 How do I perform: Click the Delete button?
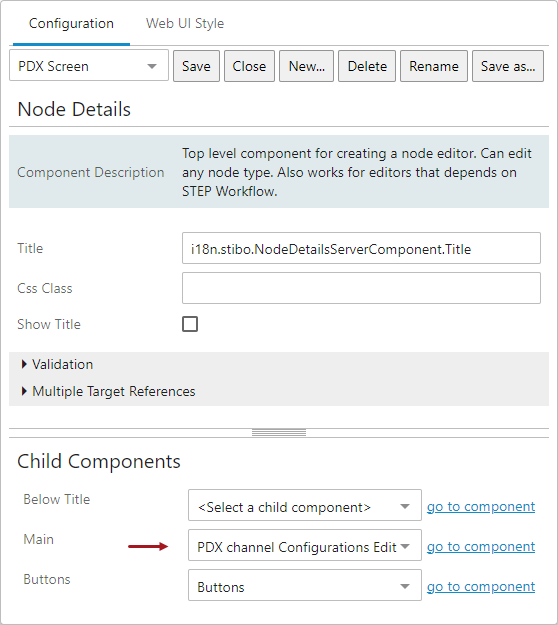(x=367, y=66)
